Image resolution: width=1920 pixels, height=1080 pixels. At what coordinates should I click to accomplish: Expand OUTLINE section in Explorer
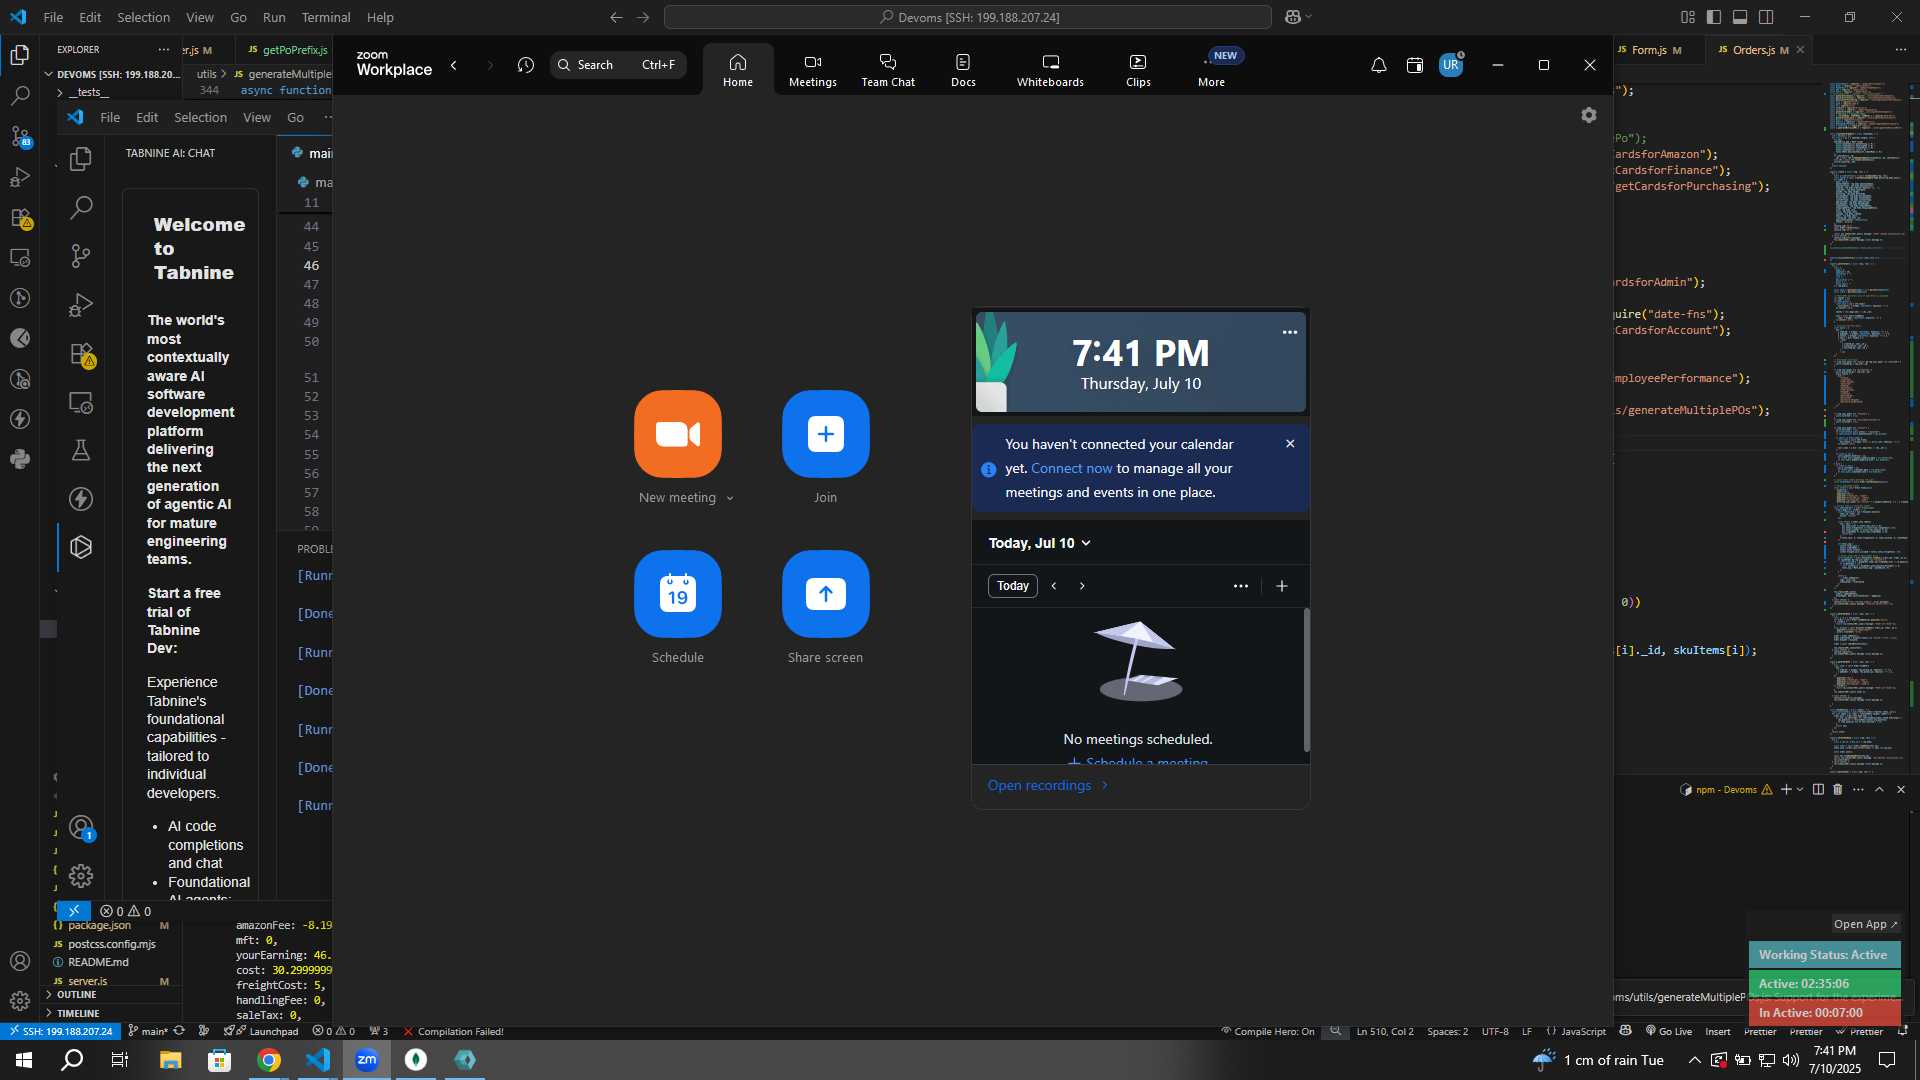76,994
